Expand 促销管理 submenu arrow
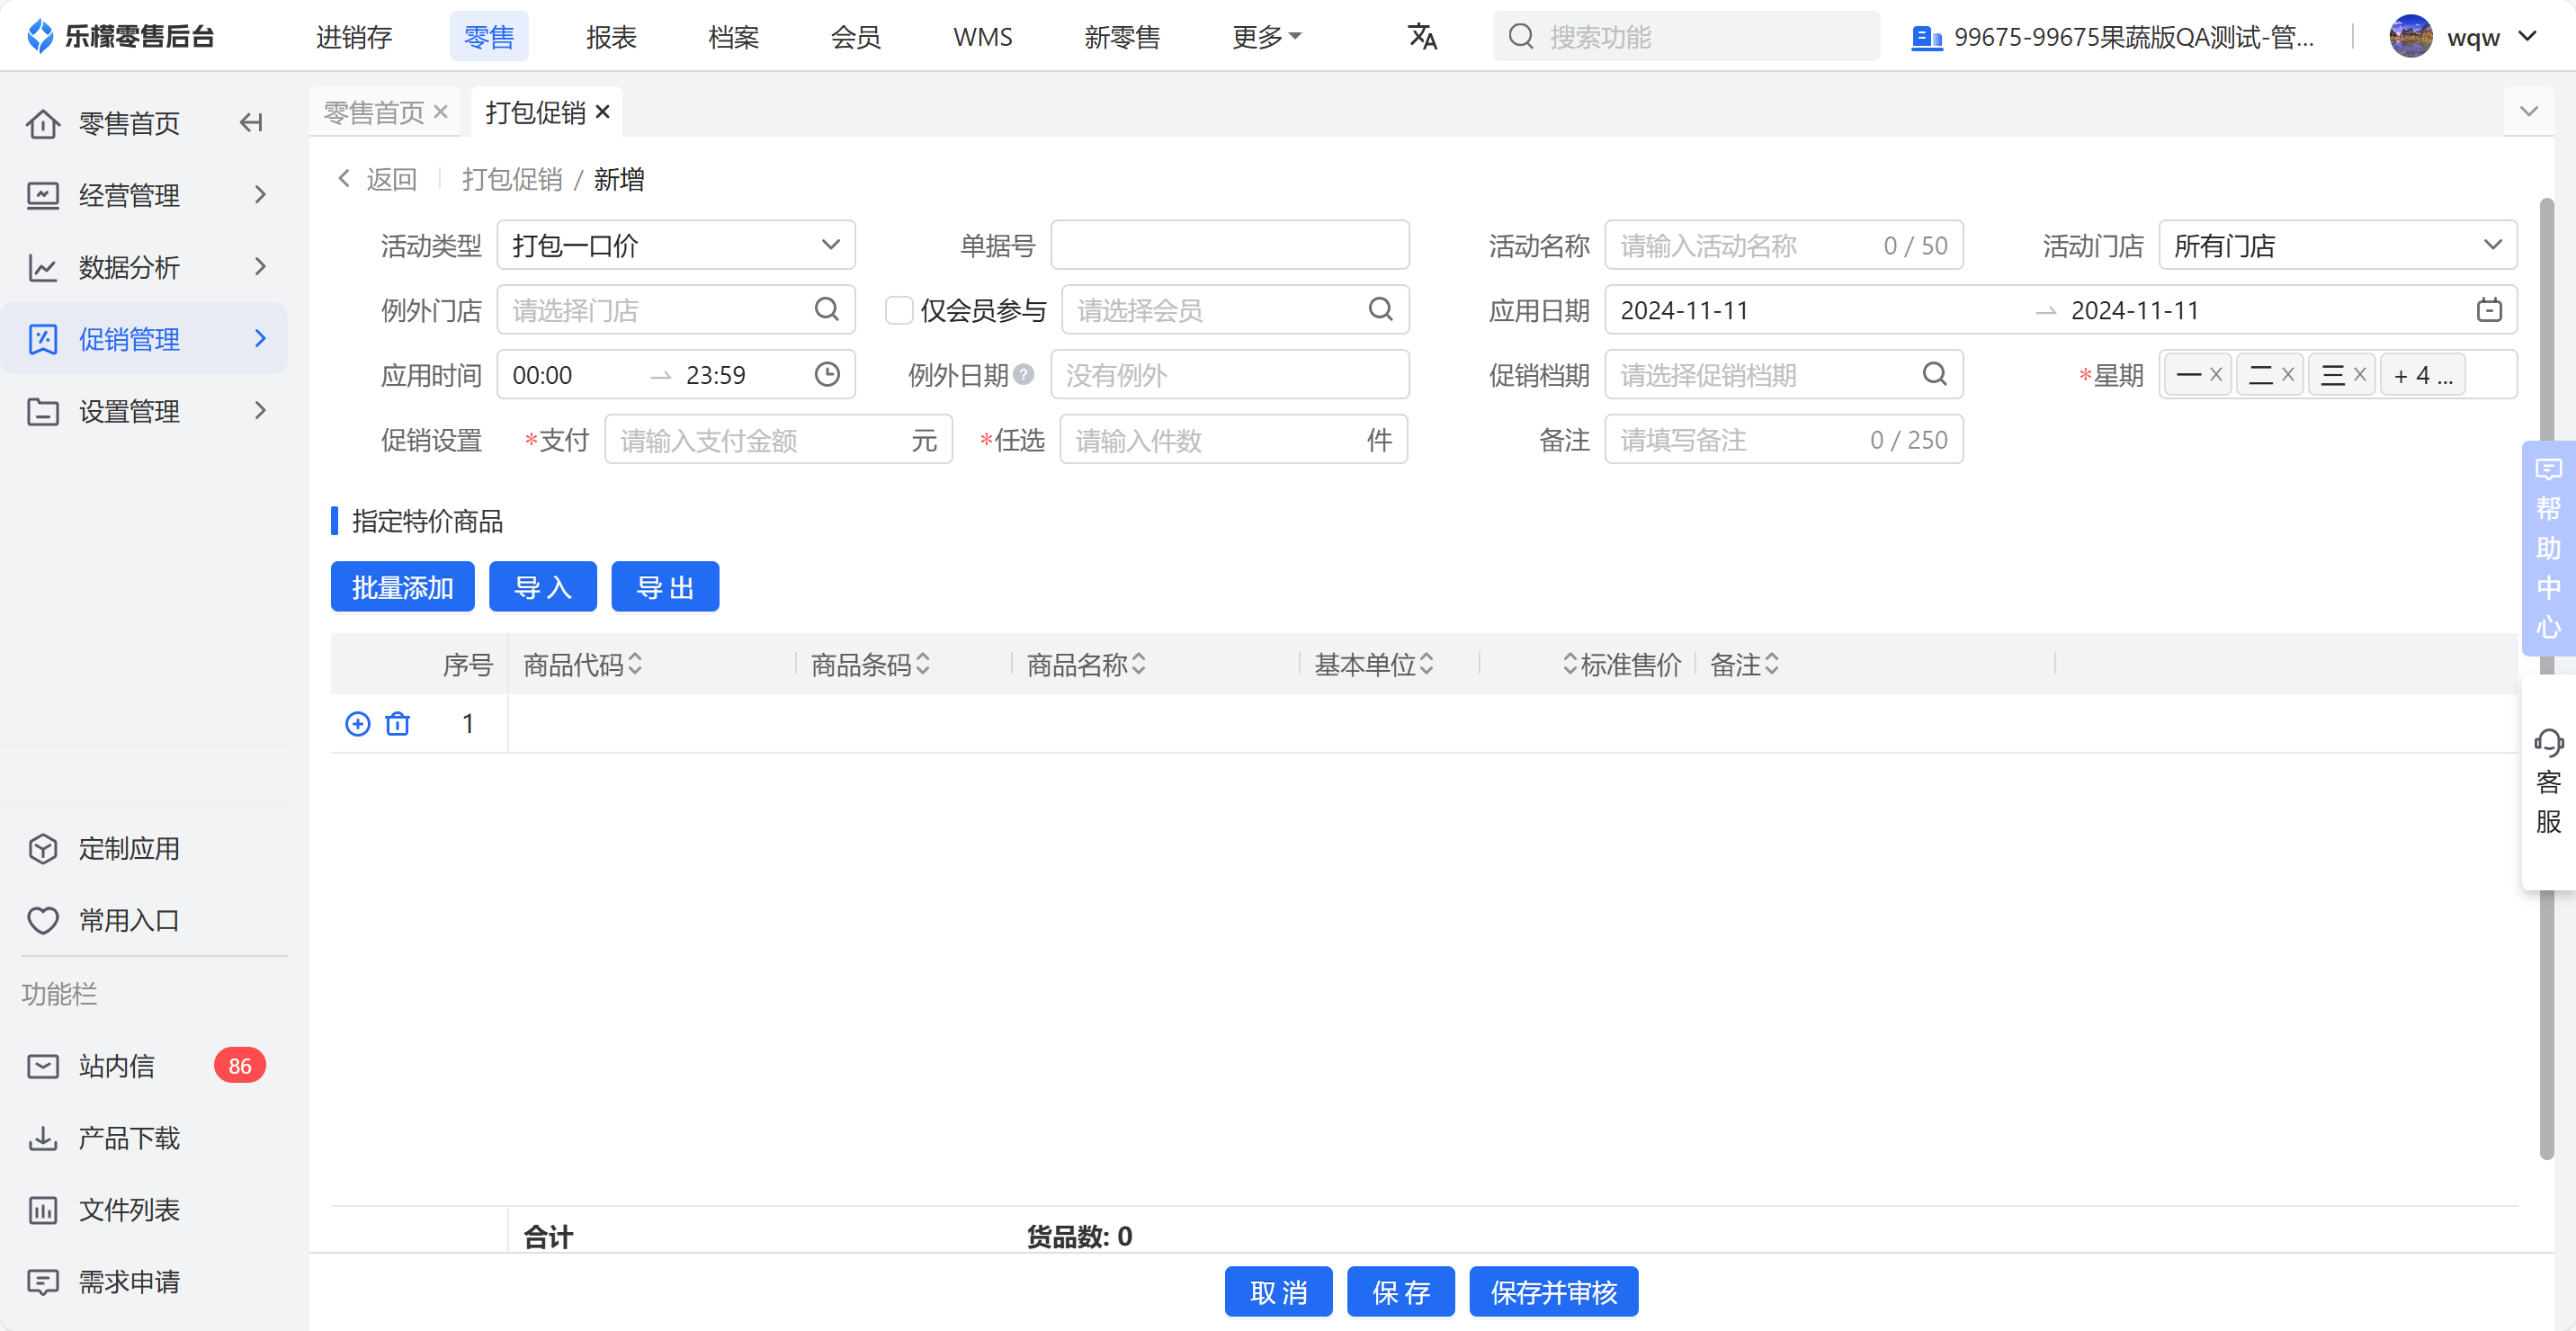The image size is (2576, 1331). click(260, 339)
